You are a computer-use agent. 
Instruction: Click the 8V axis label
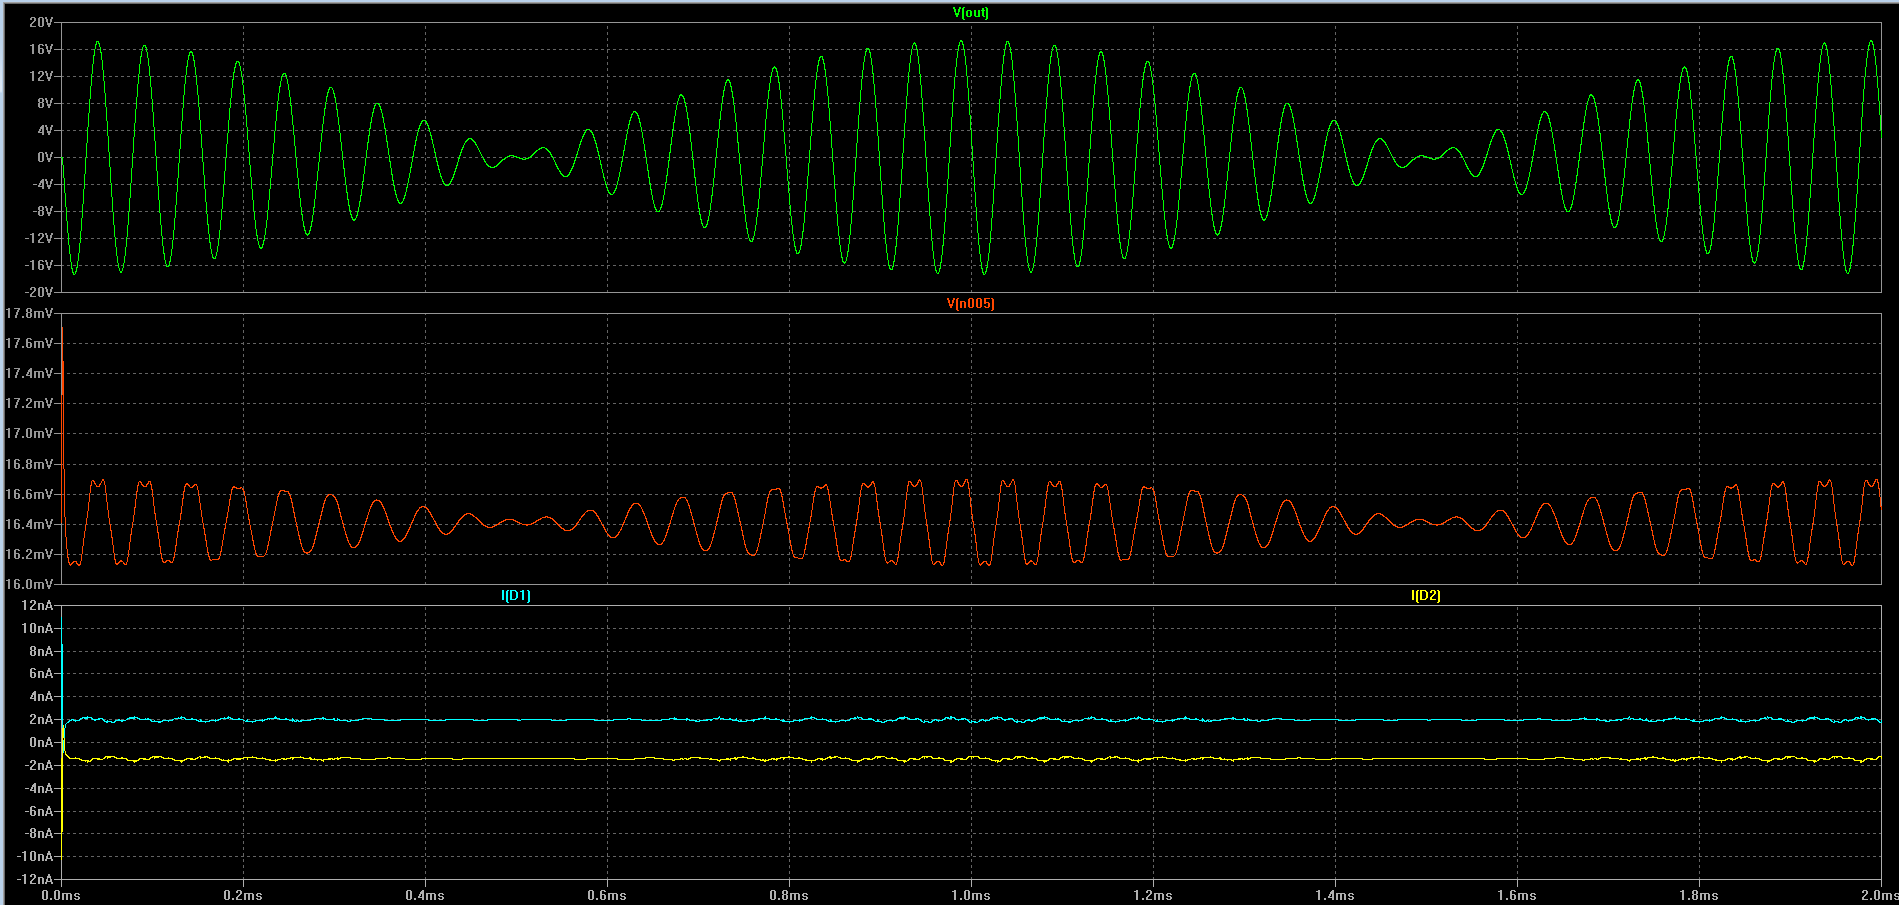(44, 103)
